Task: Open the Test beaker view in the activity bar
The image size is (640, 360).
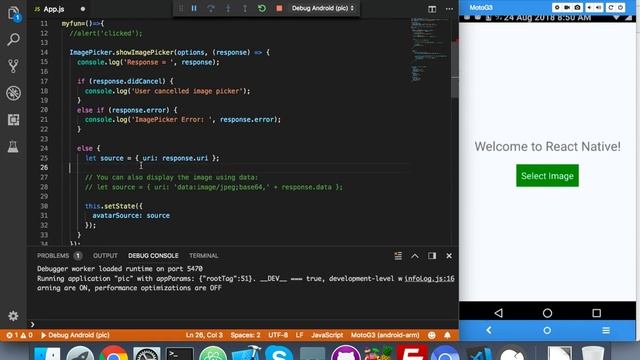Action: coord(13,146)
